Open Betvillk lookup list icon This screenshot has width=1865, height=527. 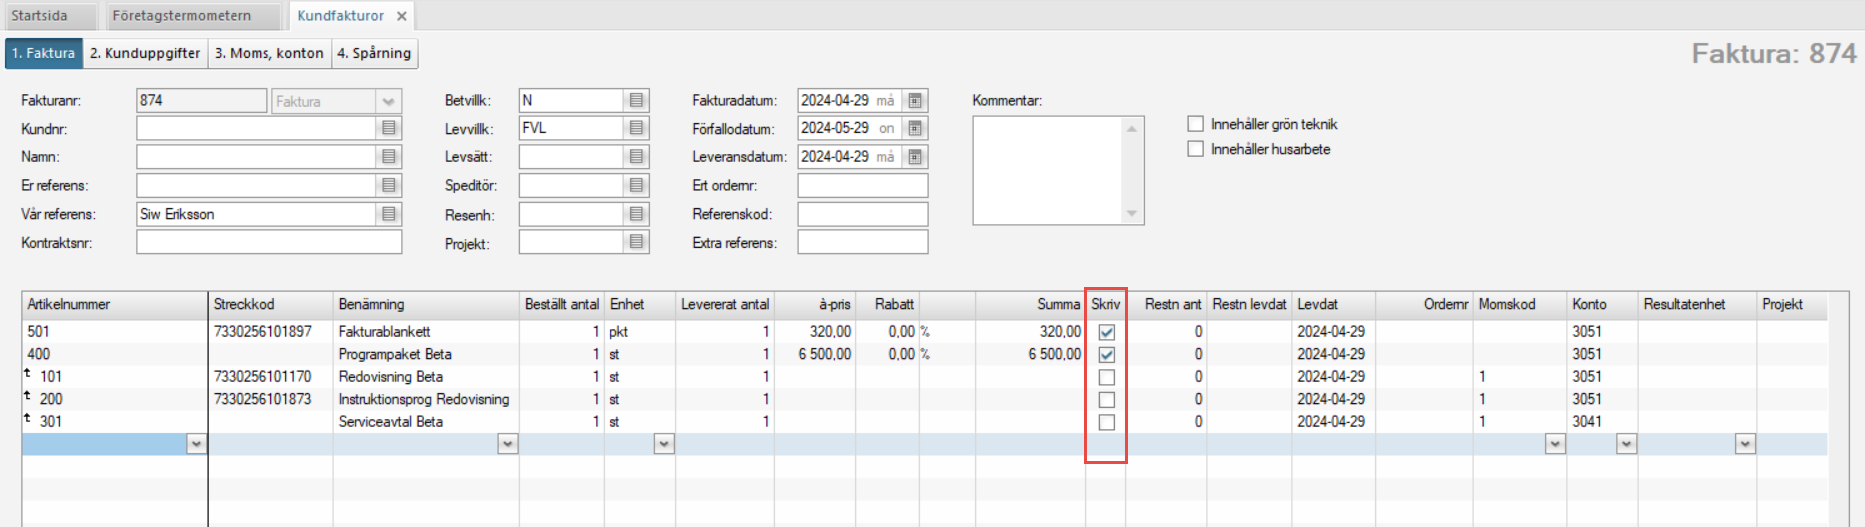(x=636, y=100)
